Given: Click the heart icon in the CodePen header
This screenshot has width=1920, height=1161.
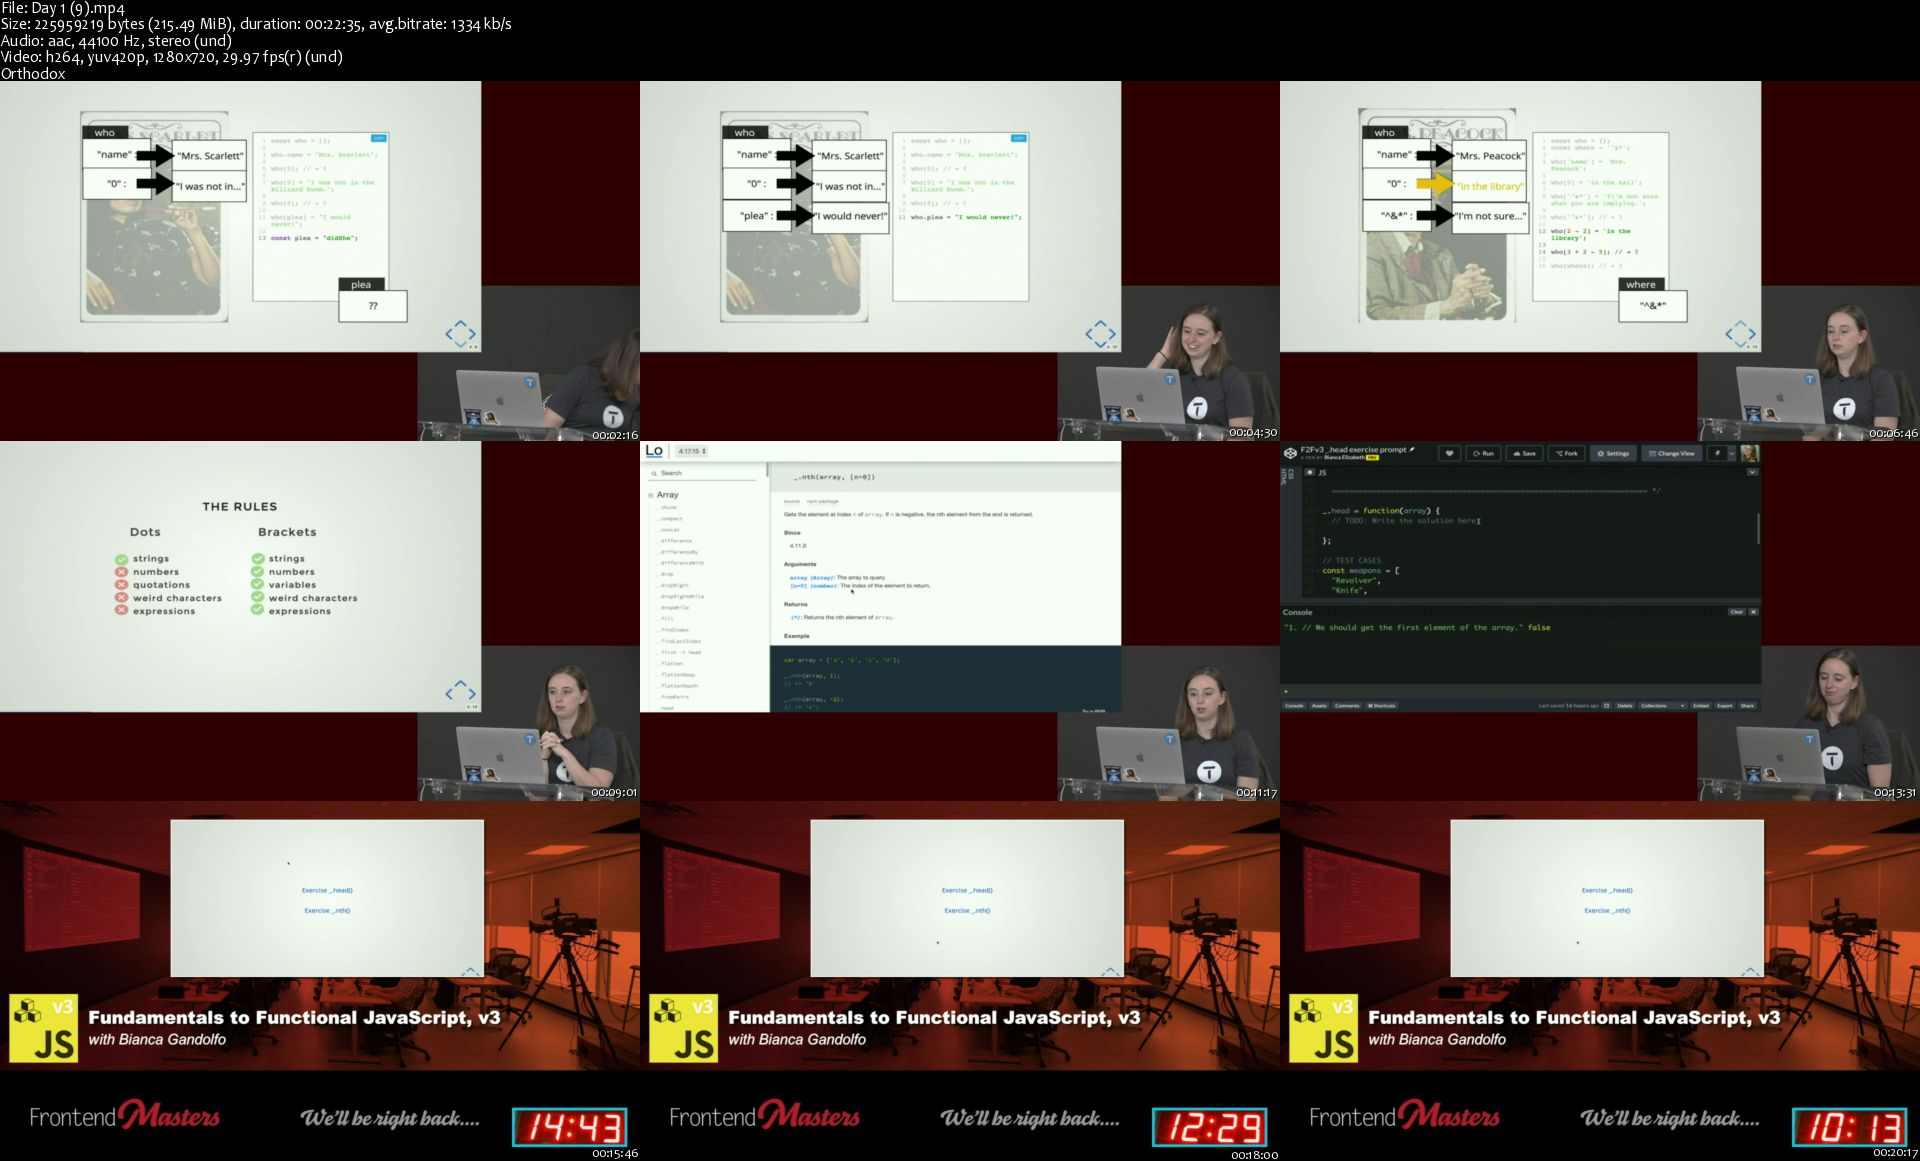Looking at the screenshot, I should [1450, 453].
